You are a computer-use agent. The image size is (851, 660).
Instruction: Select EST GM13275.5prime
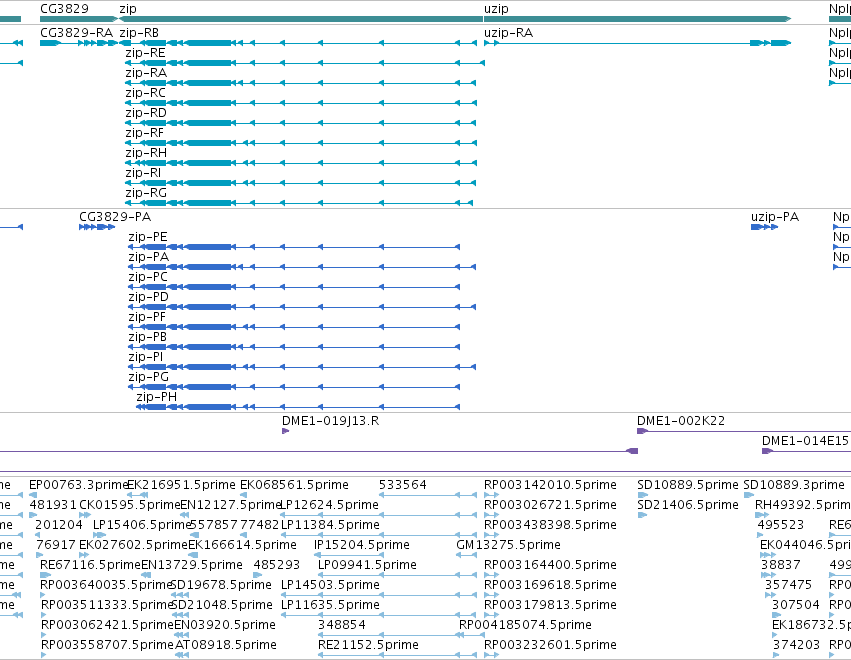tap(509, 545)
